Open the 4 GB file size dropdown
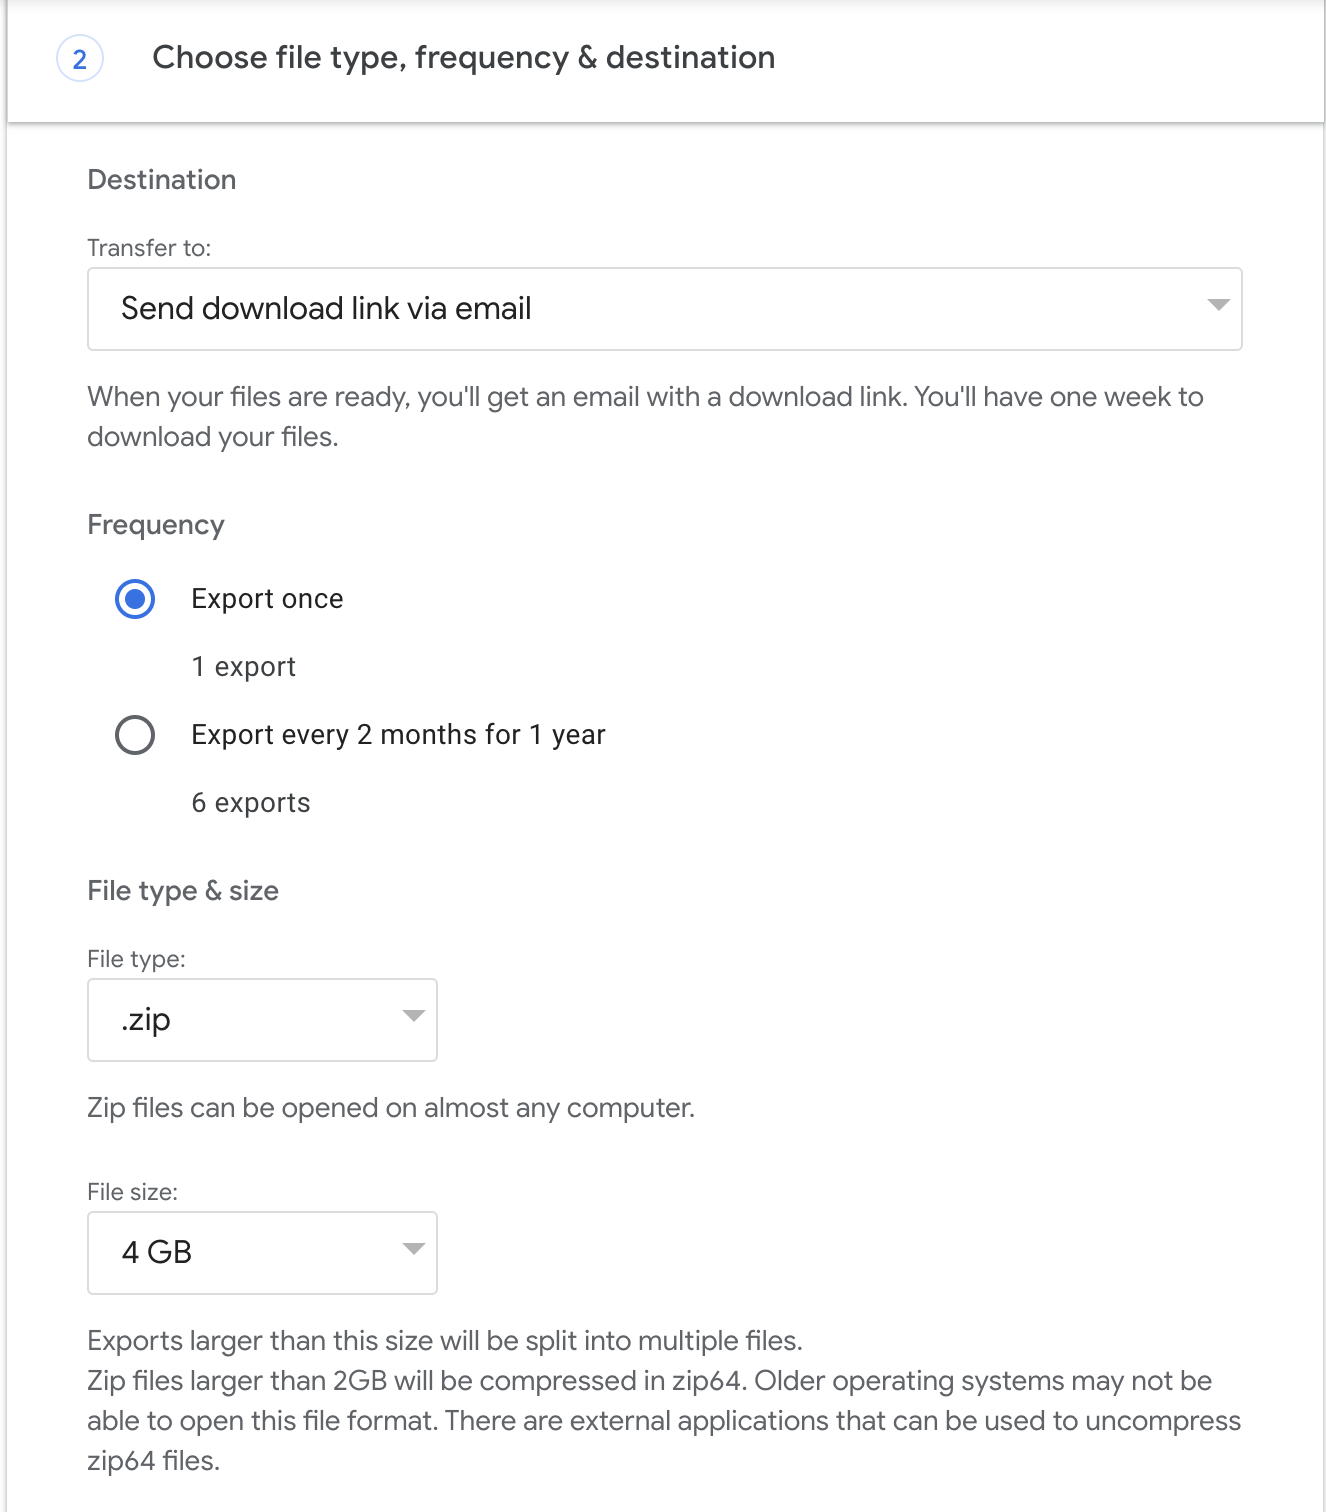The height and width of the screenshot is (1512, 1326). [262, 1253]
